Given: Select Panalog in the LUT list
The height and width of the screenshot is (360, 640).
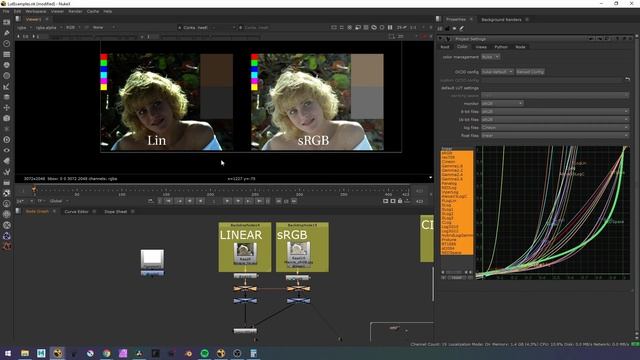Looking at the screenshot, I should pos(449,183).
